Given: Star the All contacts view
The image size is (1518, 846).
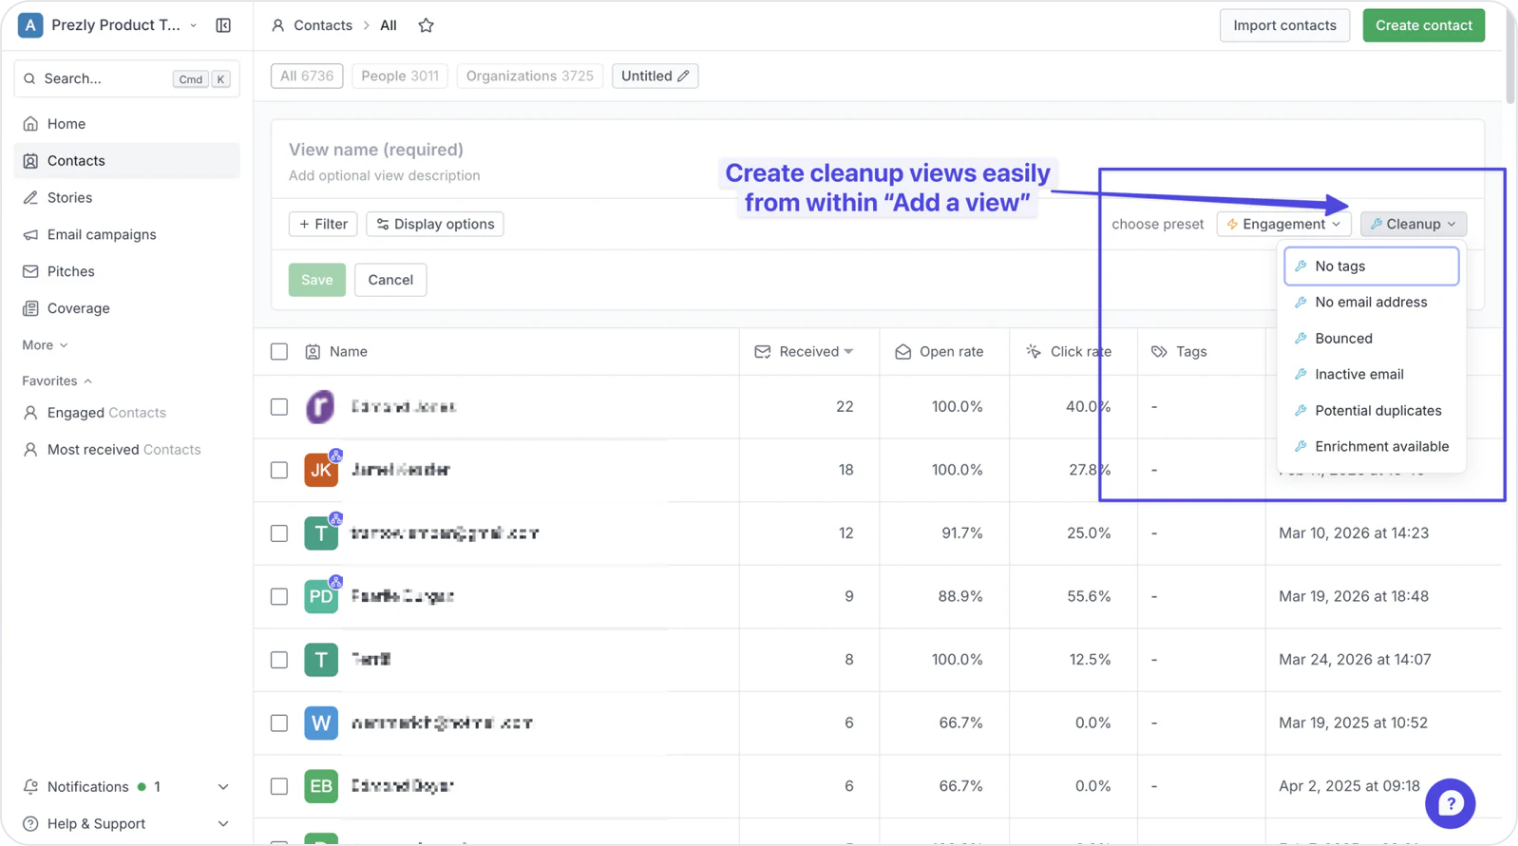Looking at the screenshot, I should (x=426, y=25).
